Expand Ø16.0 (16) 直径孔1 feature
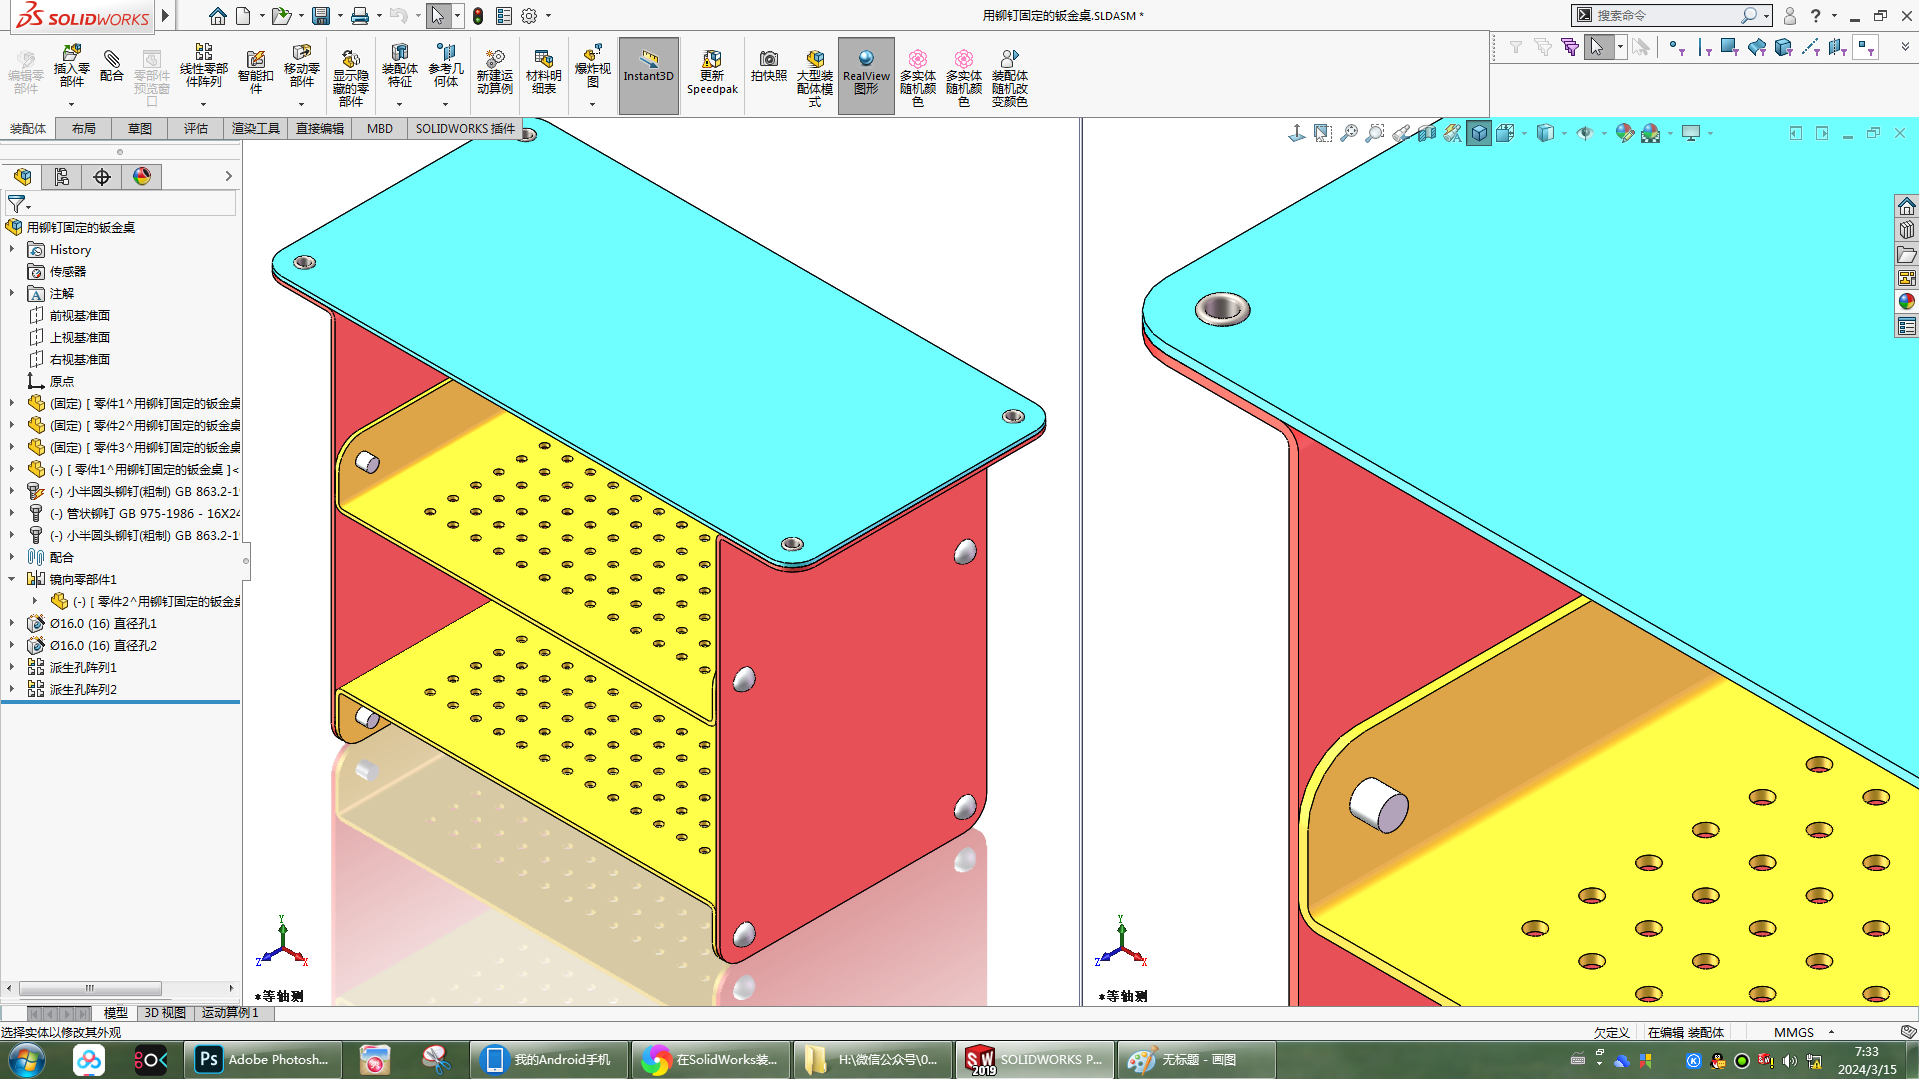Screen dimensions: 1919x1079 pyautogui.click(x=12, y=623)
